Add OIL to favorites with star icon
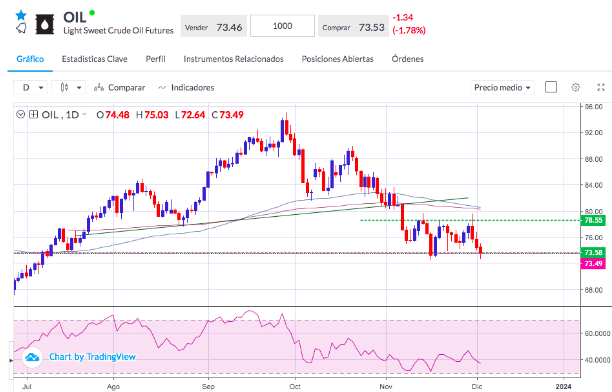Viewport: 612px width, 392px height. tap(21, 15)
